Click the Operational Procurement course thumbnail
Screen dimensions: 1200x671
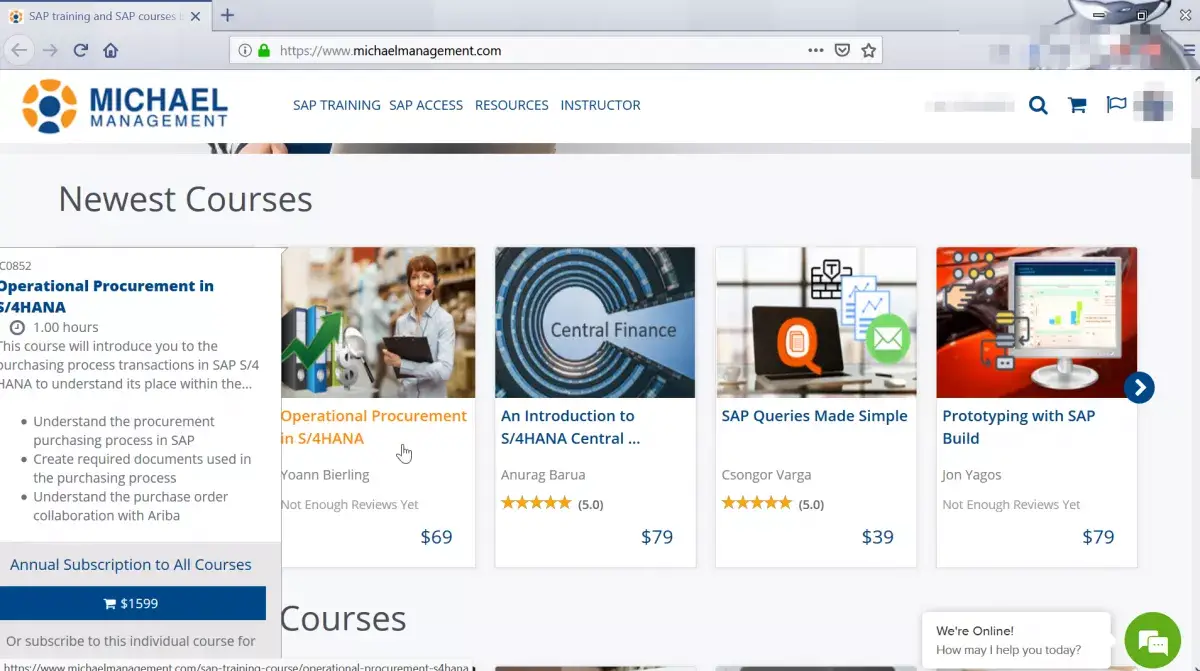coord(378,322)
